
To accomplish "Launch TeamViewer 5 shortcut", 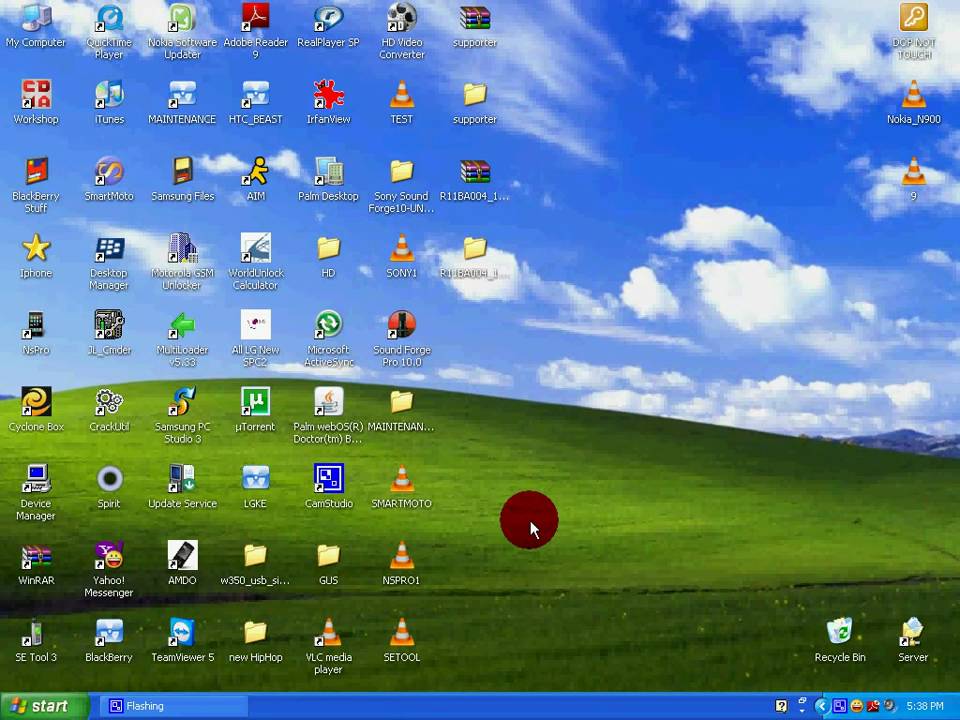I will tap(182, 632).
